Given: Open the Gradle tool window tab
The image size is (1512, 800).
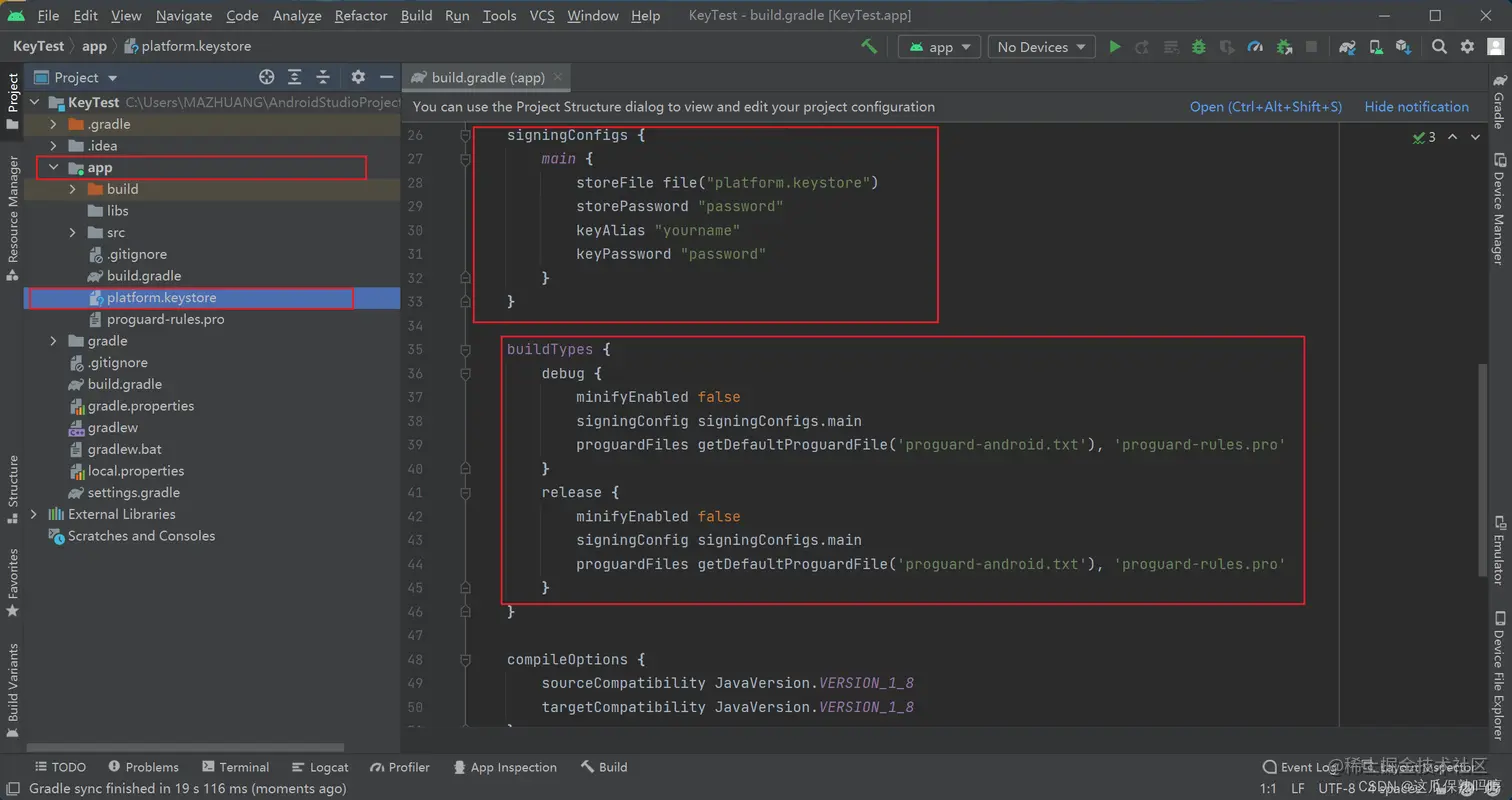Looking at the screenshot, I should [x=1499, y=102].
